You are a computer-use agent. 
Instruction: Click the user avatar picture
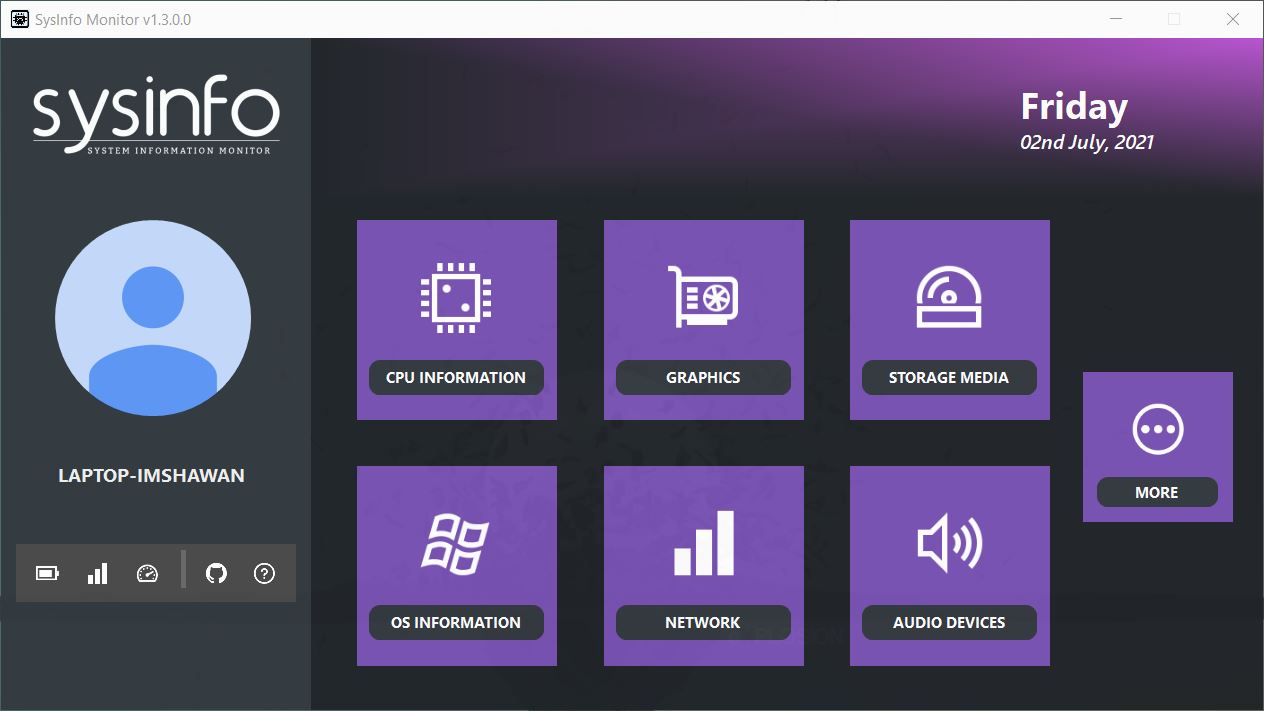tap(153, 319)
